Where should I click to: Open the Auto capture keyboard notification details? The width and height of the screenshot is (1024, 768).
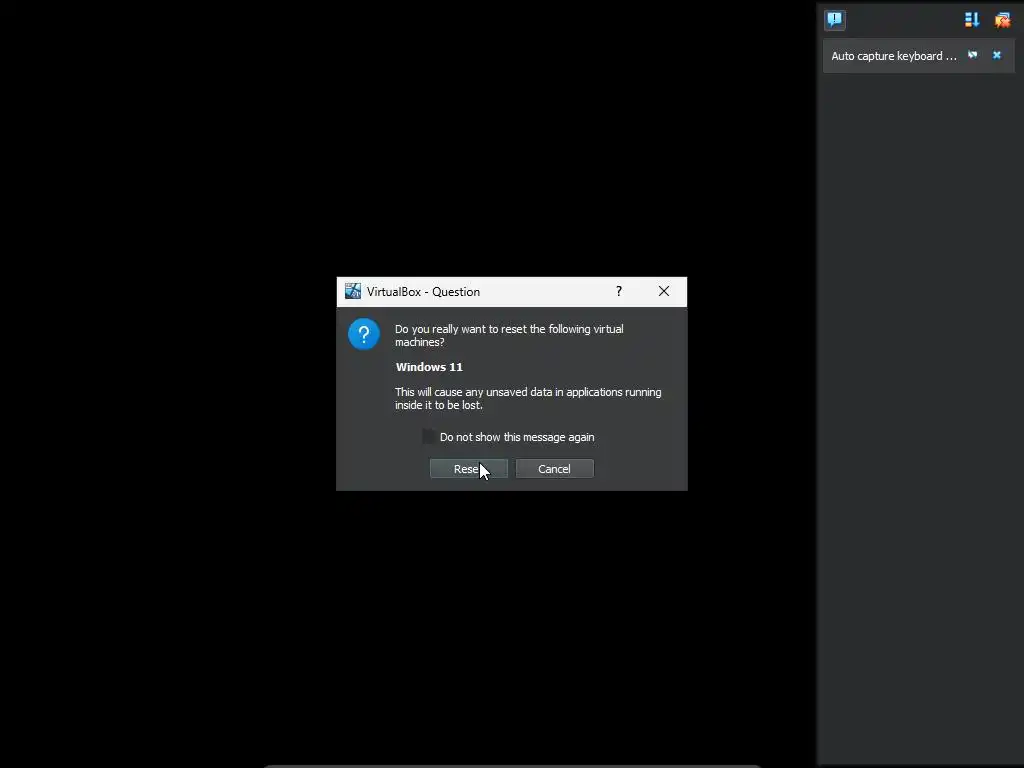click(x=972, y=56)
